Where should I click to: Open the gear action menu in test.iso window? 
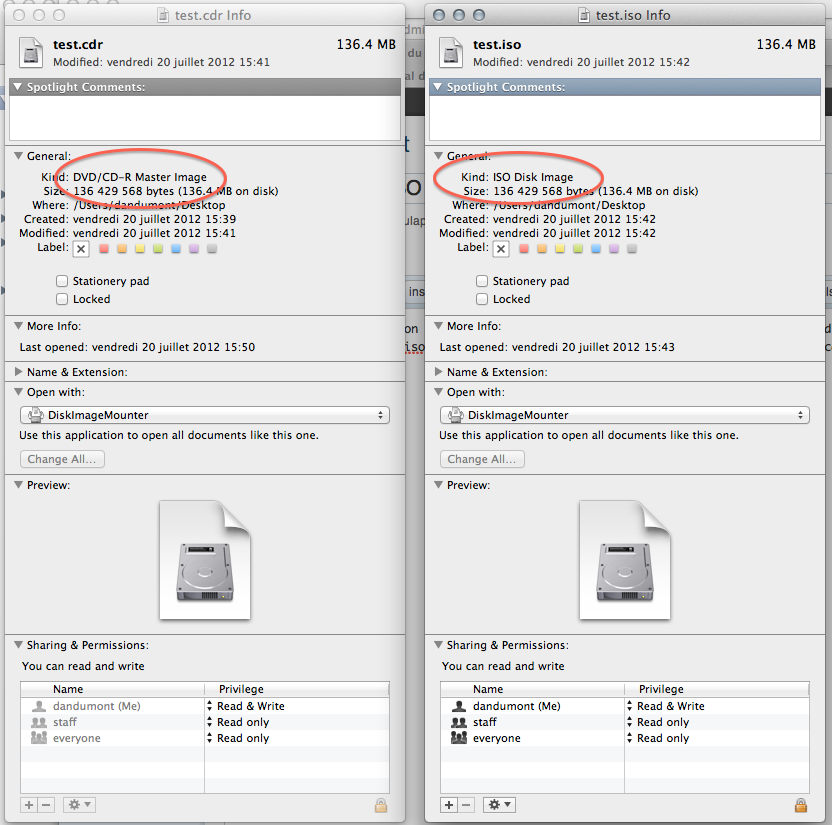tap(498, 805)
